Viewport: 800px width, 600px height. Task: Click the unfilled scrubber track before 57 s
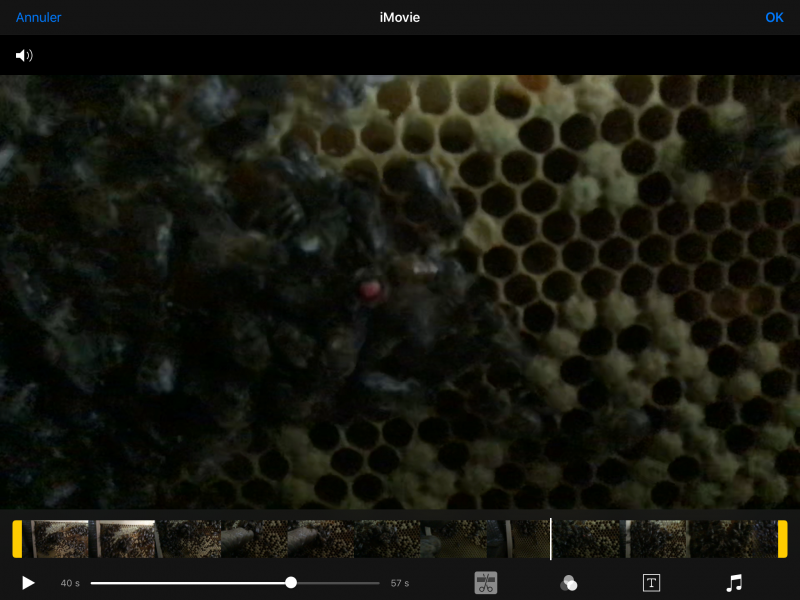click(338, 582)
